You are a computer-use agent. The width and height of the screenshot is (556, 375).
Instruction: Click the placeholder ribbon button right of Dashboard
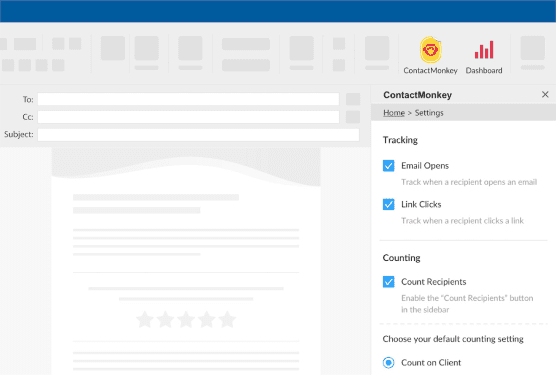[x=533, y=48]
